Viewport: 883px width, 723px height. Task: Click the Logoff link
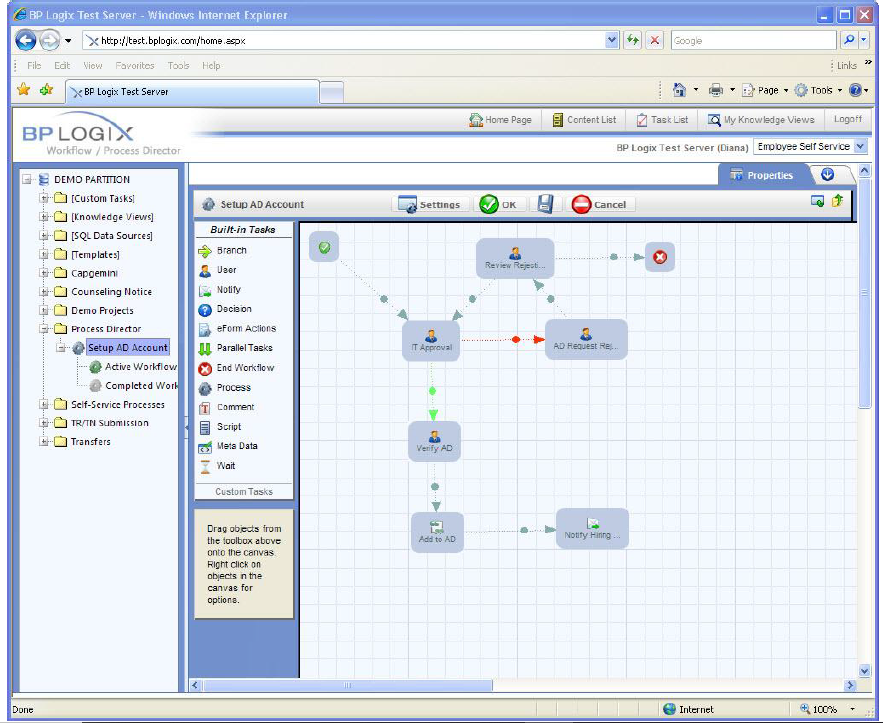point(848,119)
